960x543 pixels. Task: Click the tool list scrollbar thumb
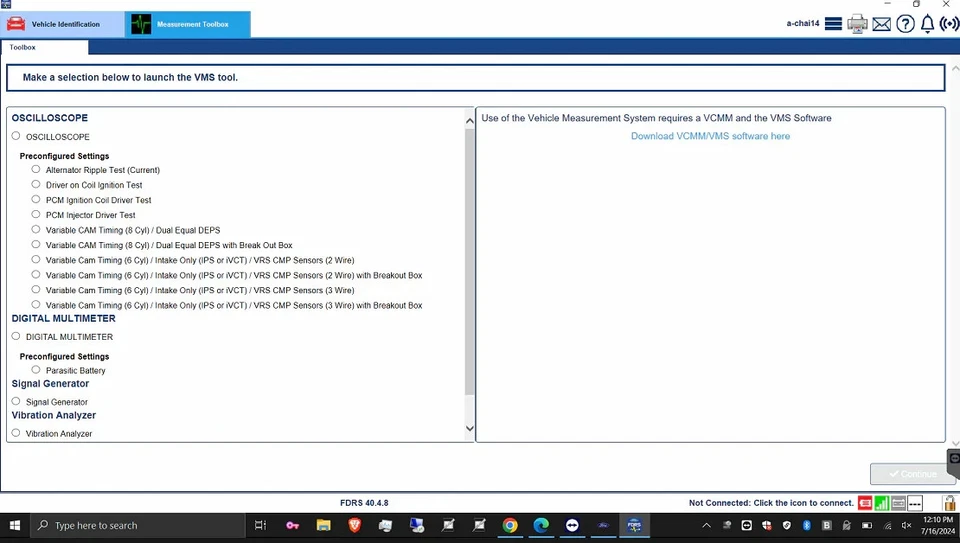pyautogui.click(x=470, y=262)
